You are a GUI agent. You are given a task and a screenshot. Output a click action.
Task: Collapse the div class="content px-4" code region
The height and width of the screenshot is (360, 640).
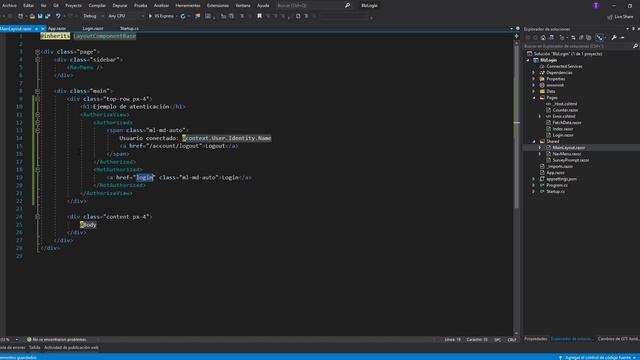tap(37, 217)
